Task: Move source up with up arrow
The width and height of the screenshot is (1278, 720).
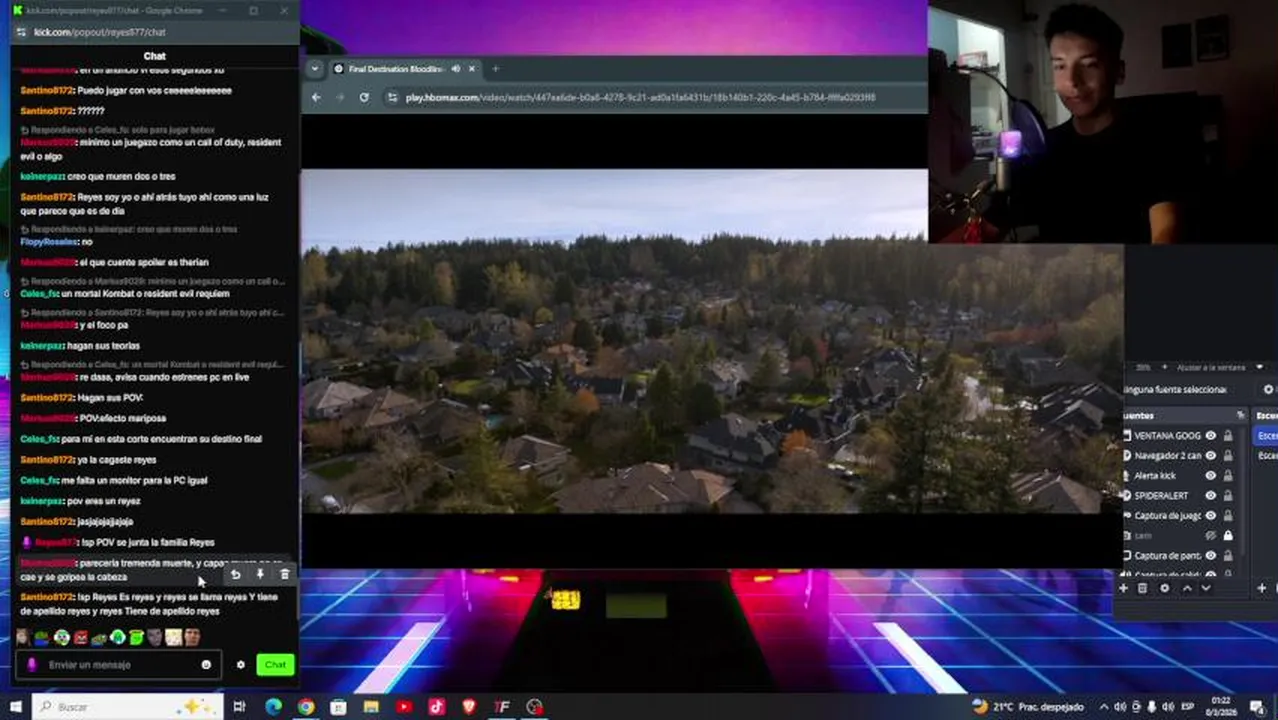Action: (1187, 588)
